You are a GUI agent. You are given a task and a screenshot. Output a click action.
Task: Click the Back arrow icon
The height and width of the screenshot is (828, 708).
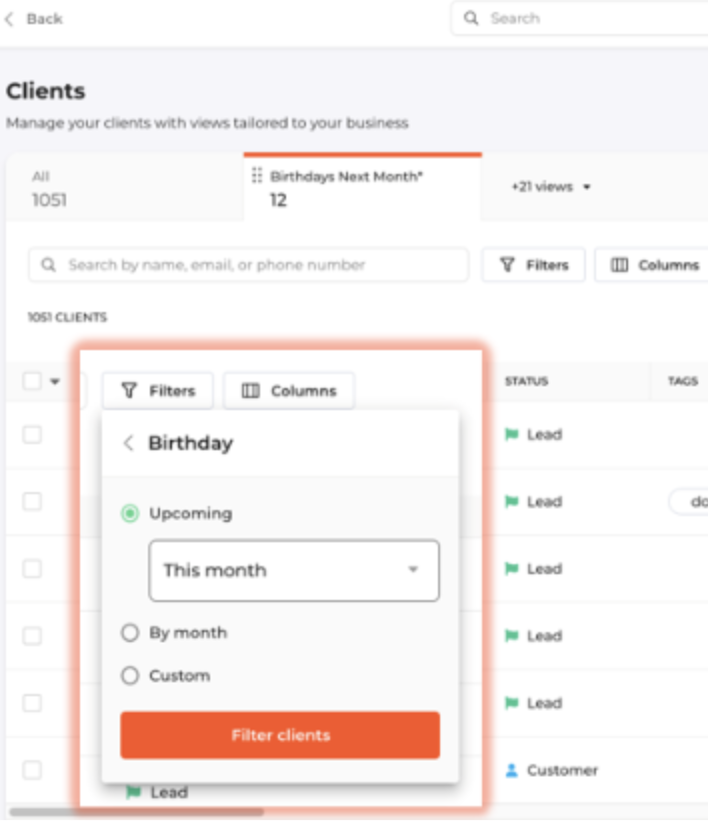(10, 19)
